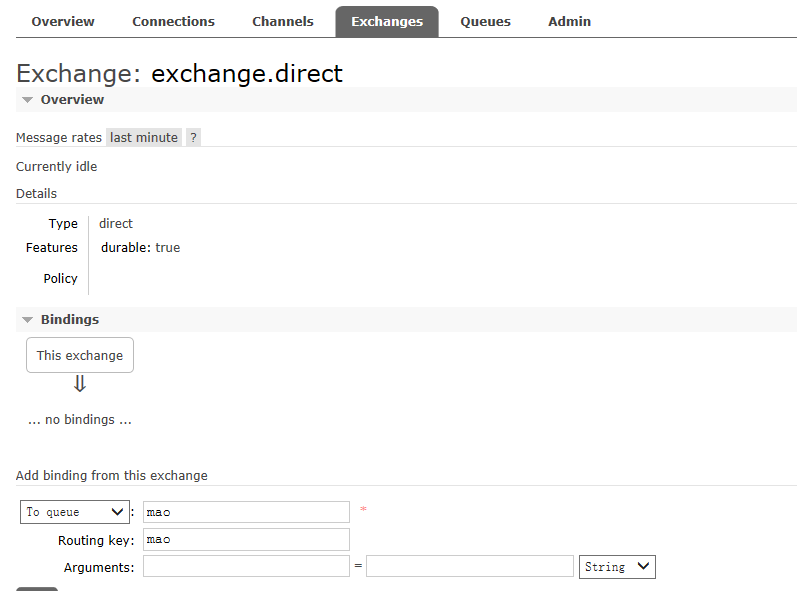Screen dimensions: 797x591
Task: Open the Channels tab
Action: pos(282,22)
